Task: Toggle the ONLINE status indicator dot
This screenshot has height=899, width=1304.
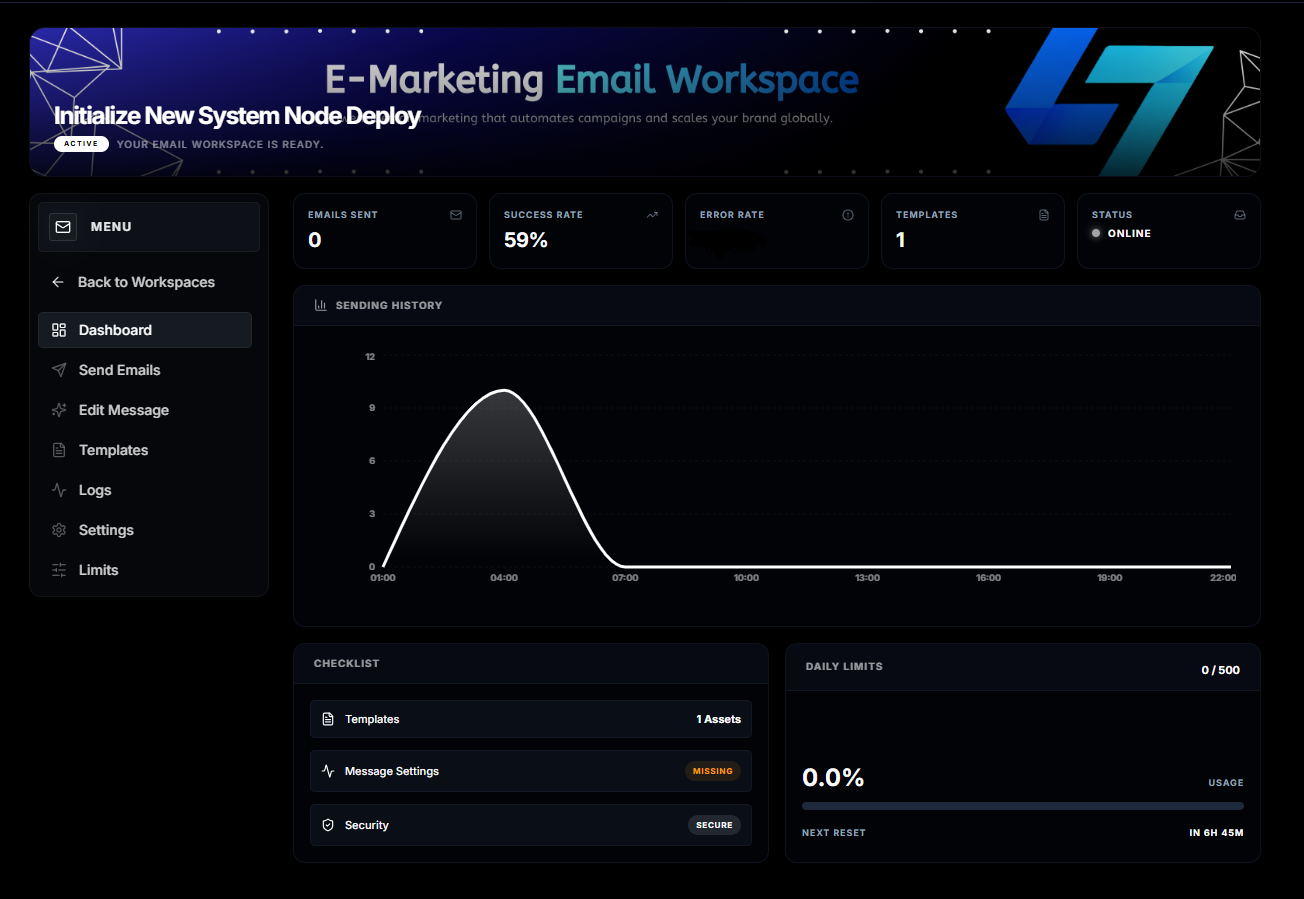Action: tap(1097, 235)
